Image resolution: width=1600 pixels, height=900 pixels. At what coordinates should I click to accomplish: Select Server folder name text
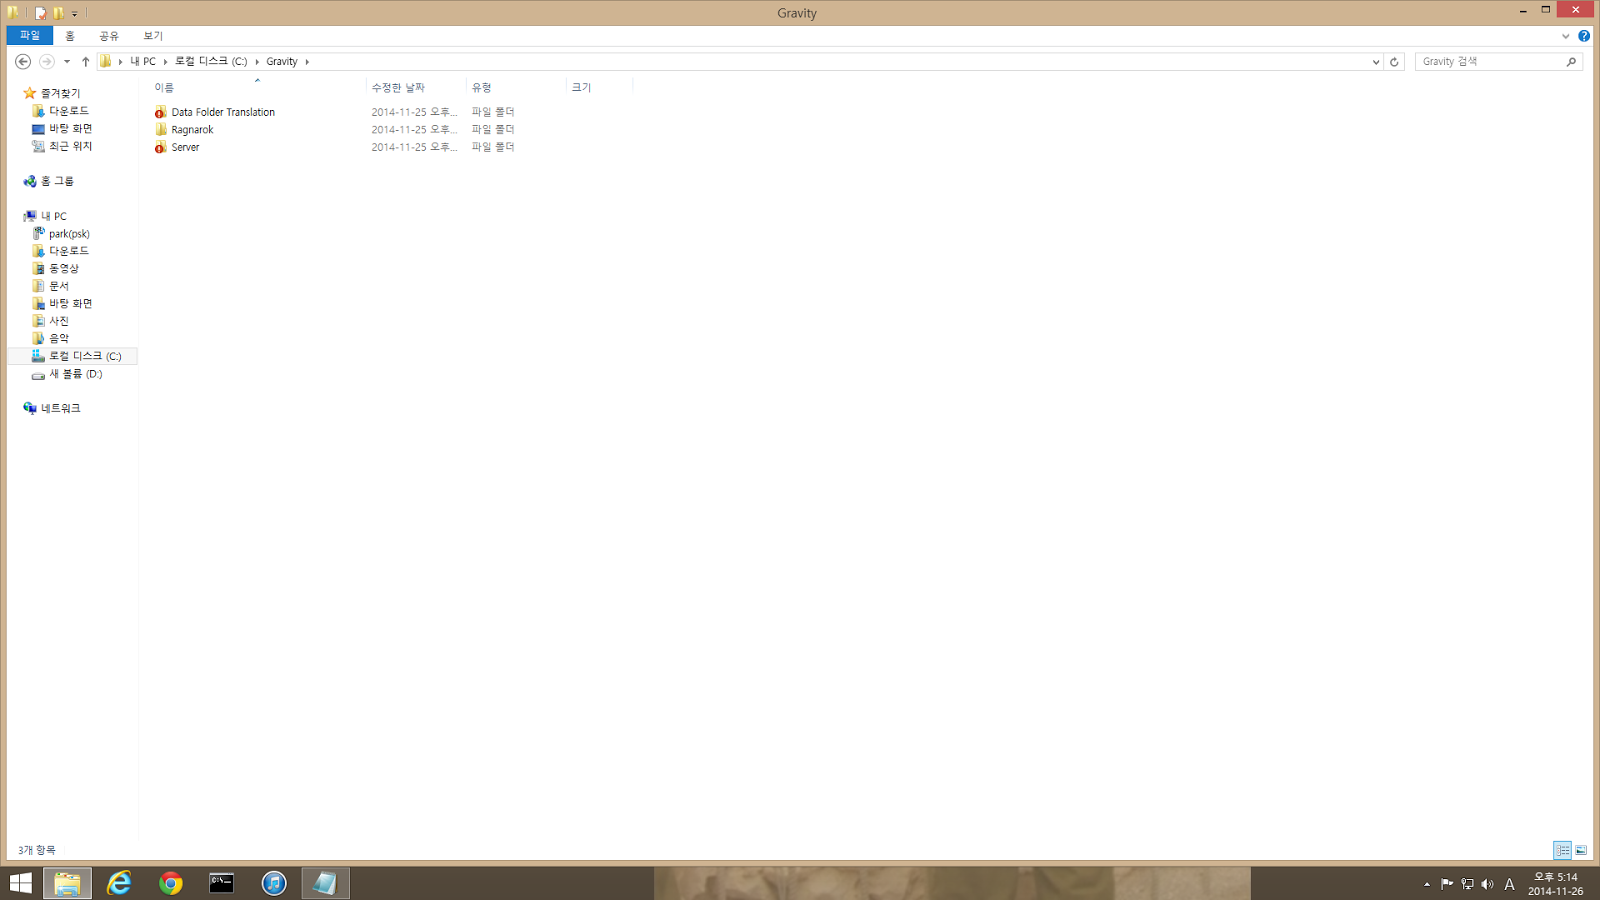click(185, 147)
